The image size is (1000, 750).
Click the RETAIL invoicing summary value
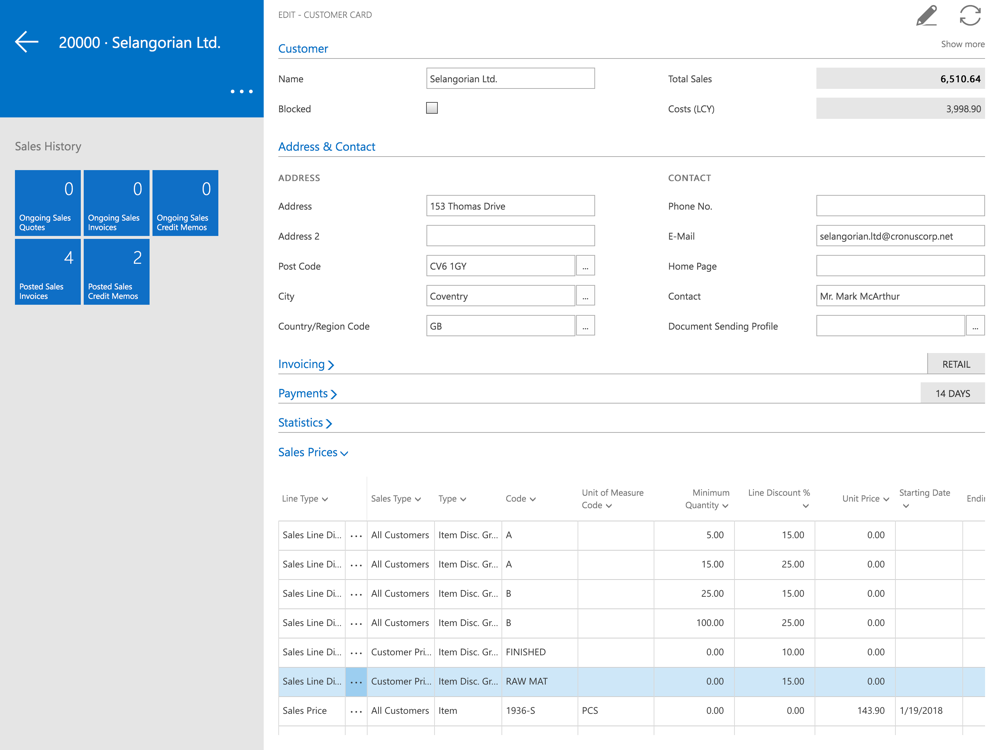(x=956, y=364)
